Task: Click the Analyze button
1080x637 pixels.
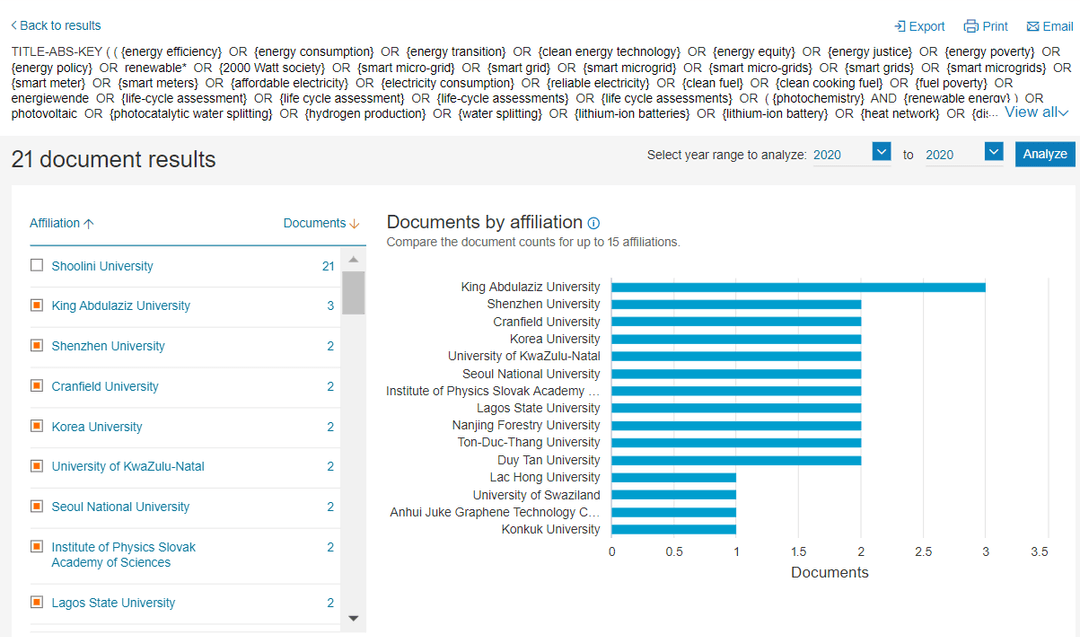Action: 1045,154
